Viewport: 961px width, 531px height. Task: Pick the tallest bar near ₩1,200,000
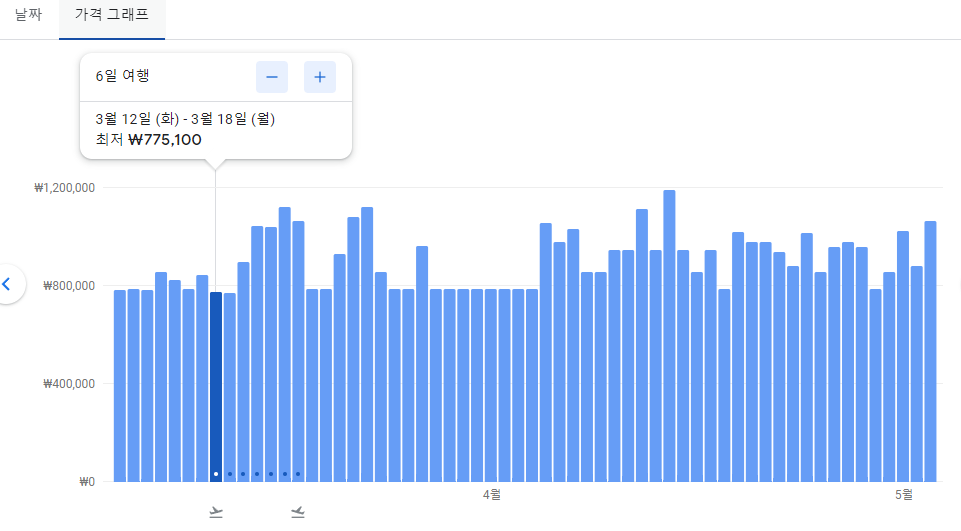point(669,336)
